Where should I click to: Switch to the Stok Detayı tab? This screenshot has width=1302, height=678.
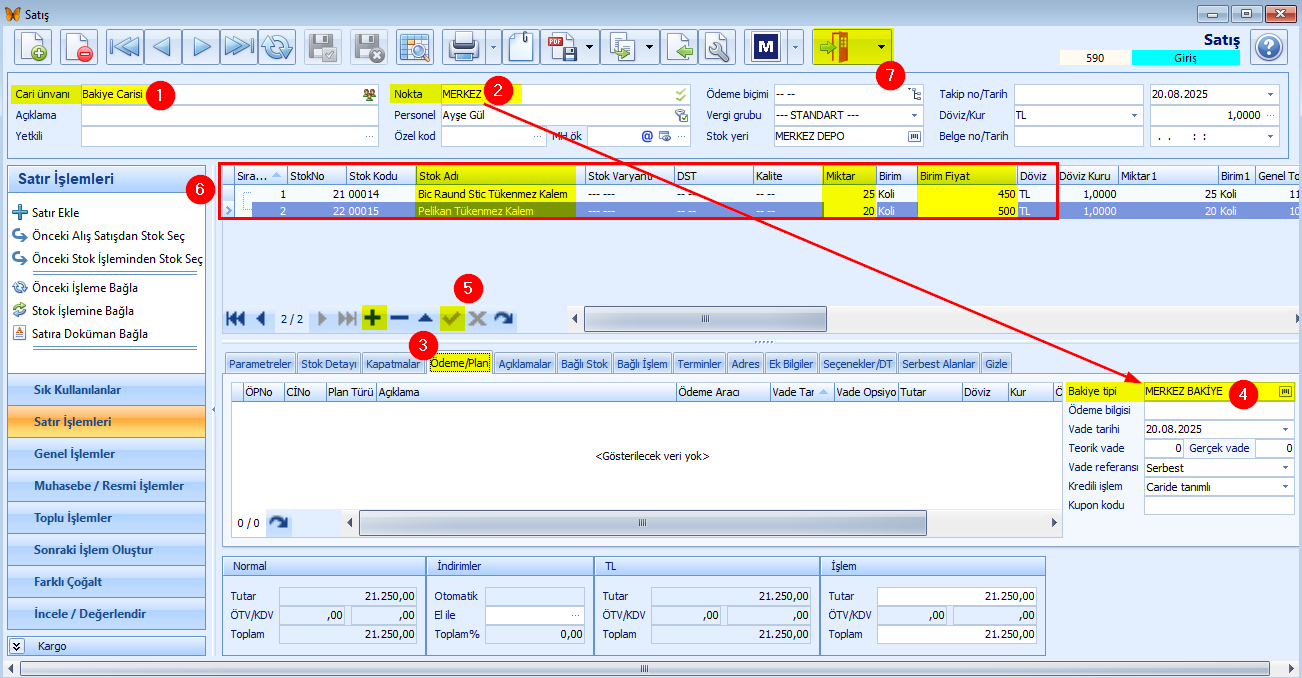tap(329, 364)
